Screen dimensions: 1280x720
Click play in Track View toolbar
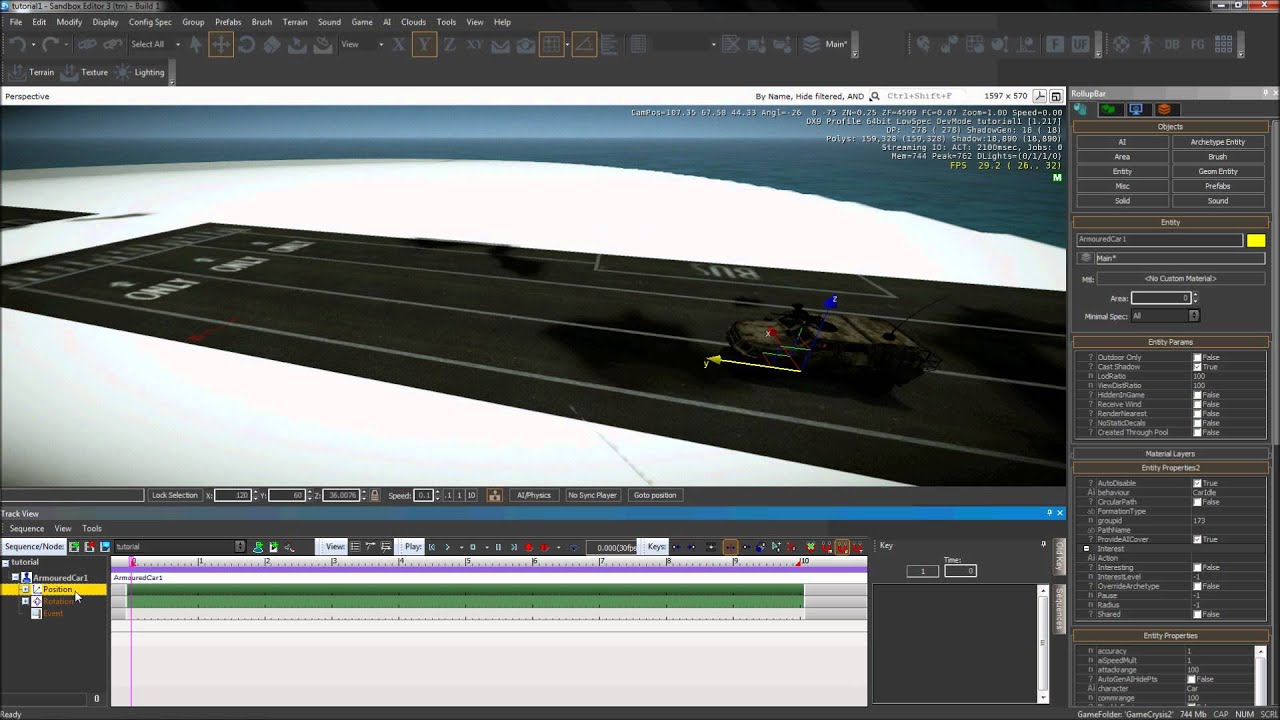click(x=447, y=547)
